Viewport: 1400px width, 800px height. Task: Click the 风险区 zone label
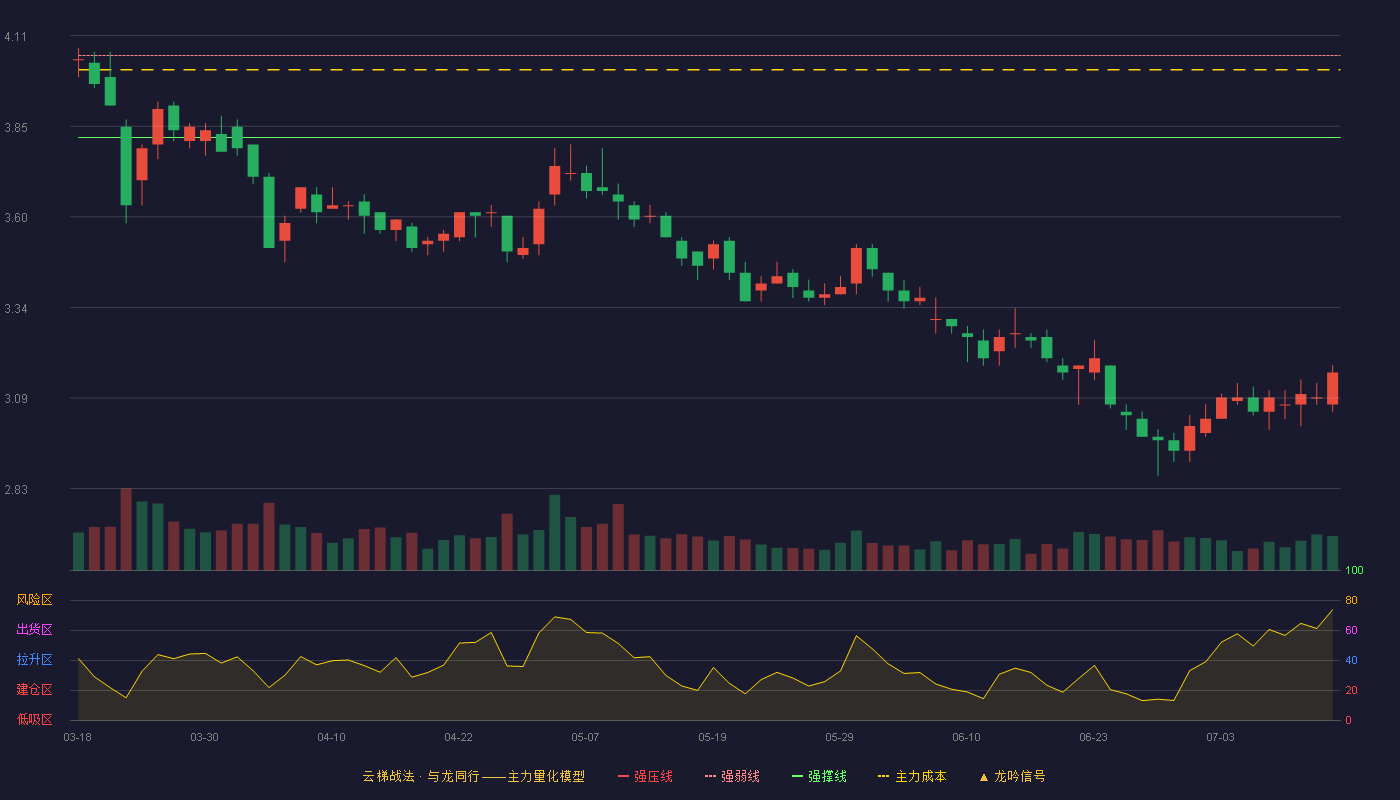(x=34, y=600)
